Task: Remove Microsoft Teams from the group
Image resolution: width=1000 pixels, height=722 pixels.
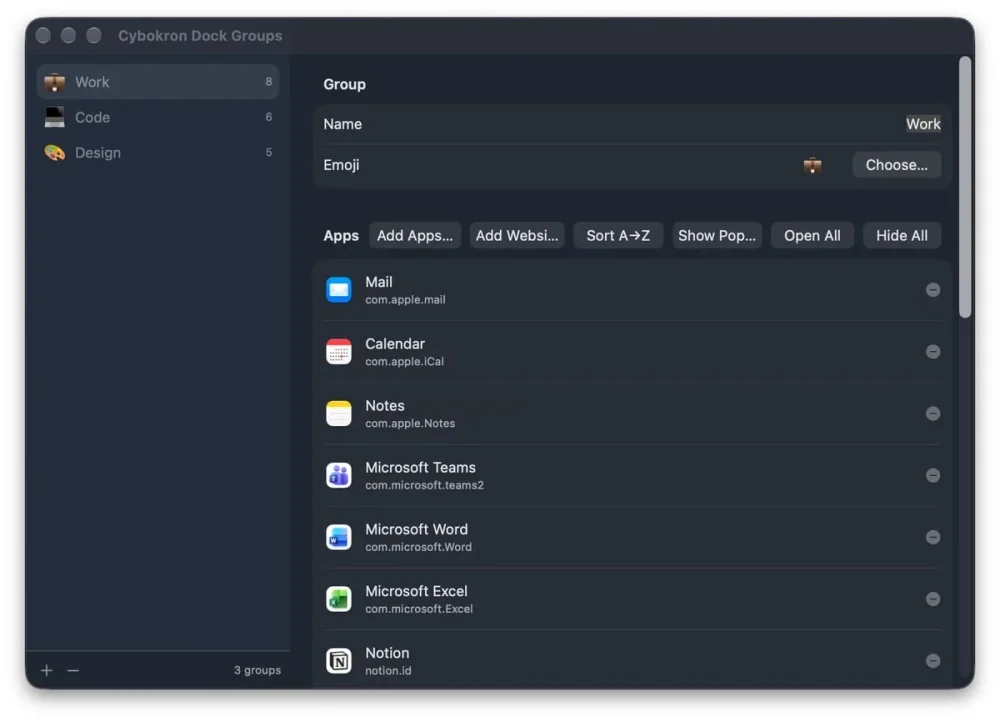Action: (x=932, y=476)
